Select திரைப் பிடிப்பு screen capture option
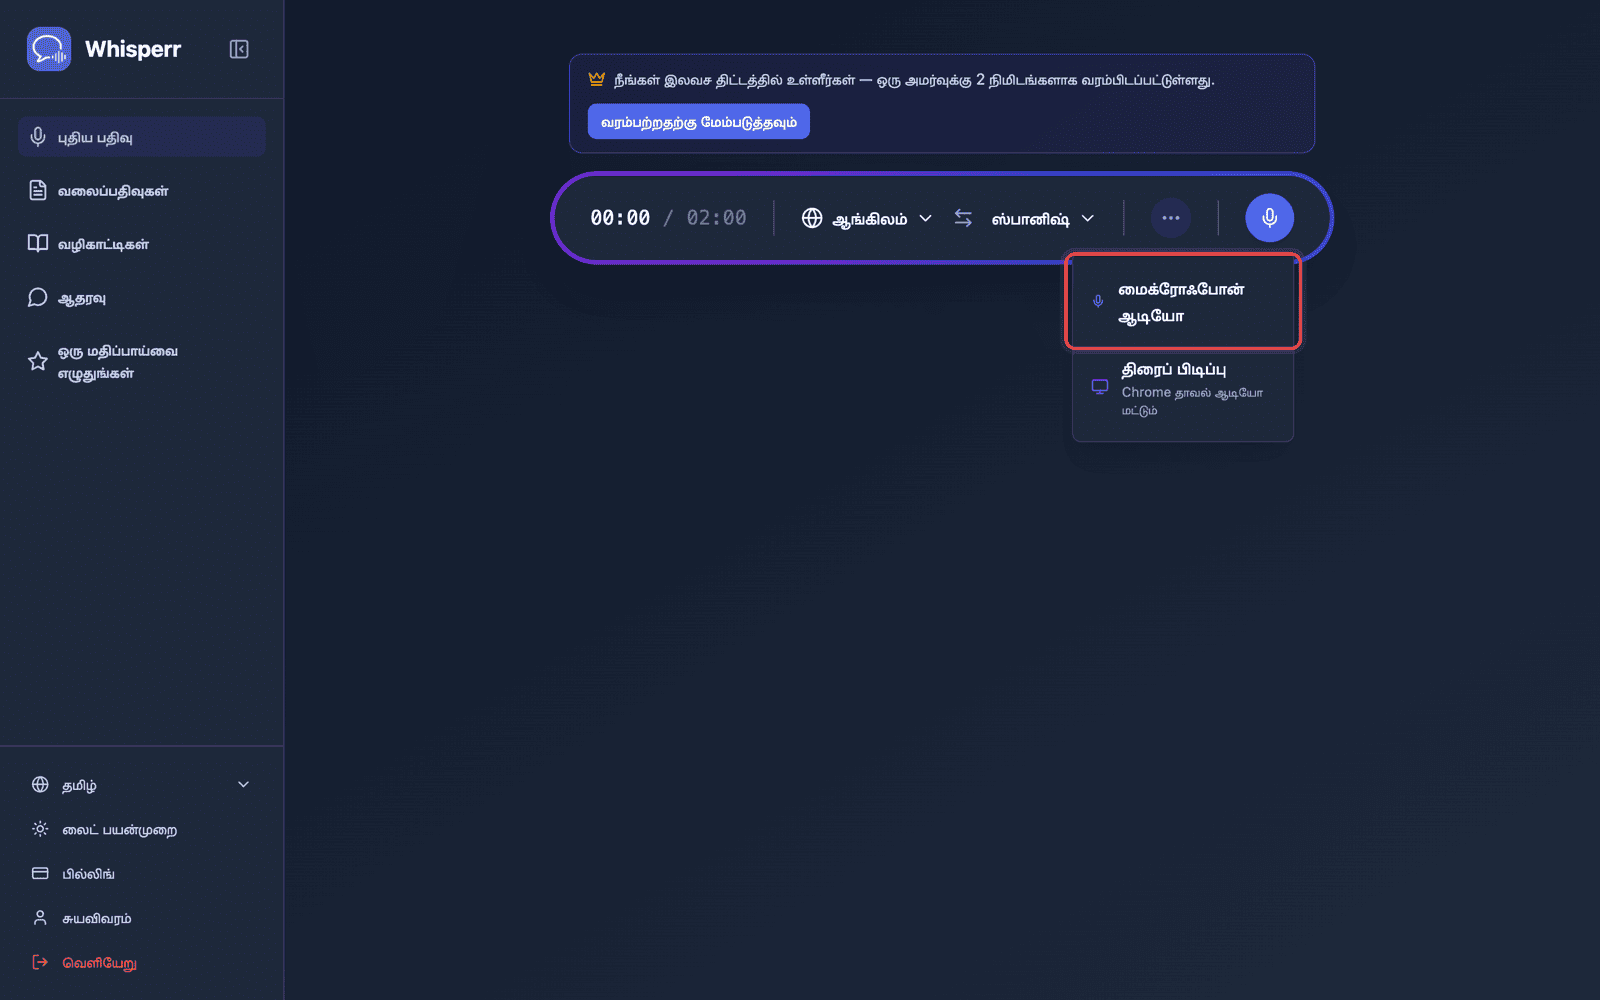Screen dimensions: 1600x1000 [x=1183, y=389]
